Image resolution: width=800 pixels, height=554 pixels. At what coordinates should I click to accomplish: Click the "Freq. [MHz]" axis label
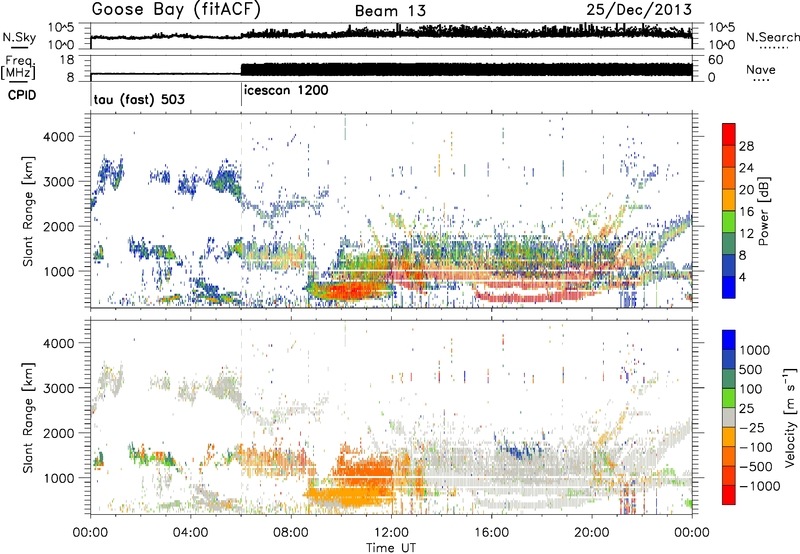(x=19, y=67)
